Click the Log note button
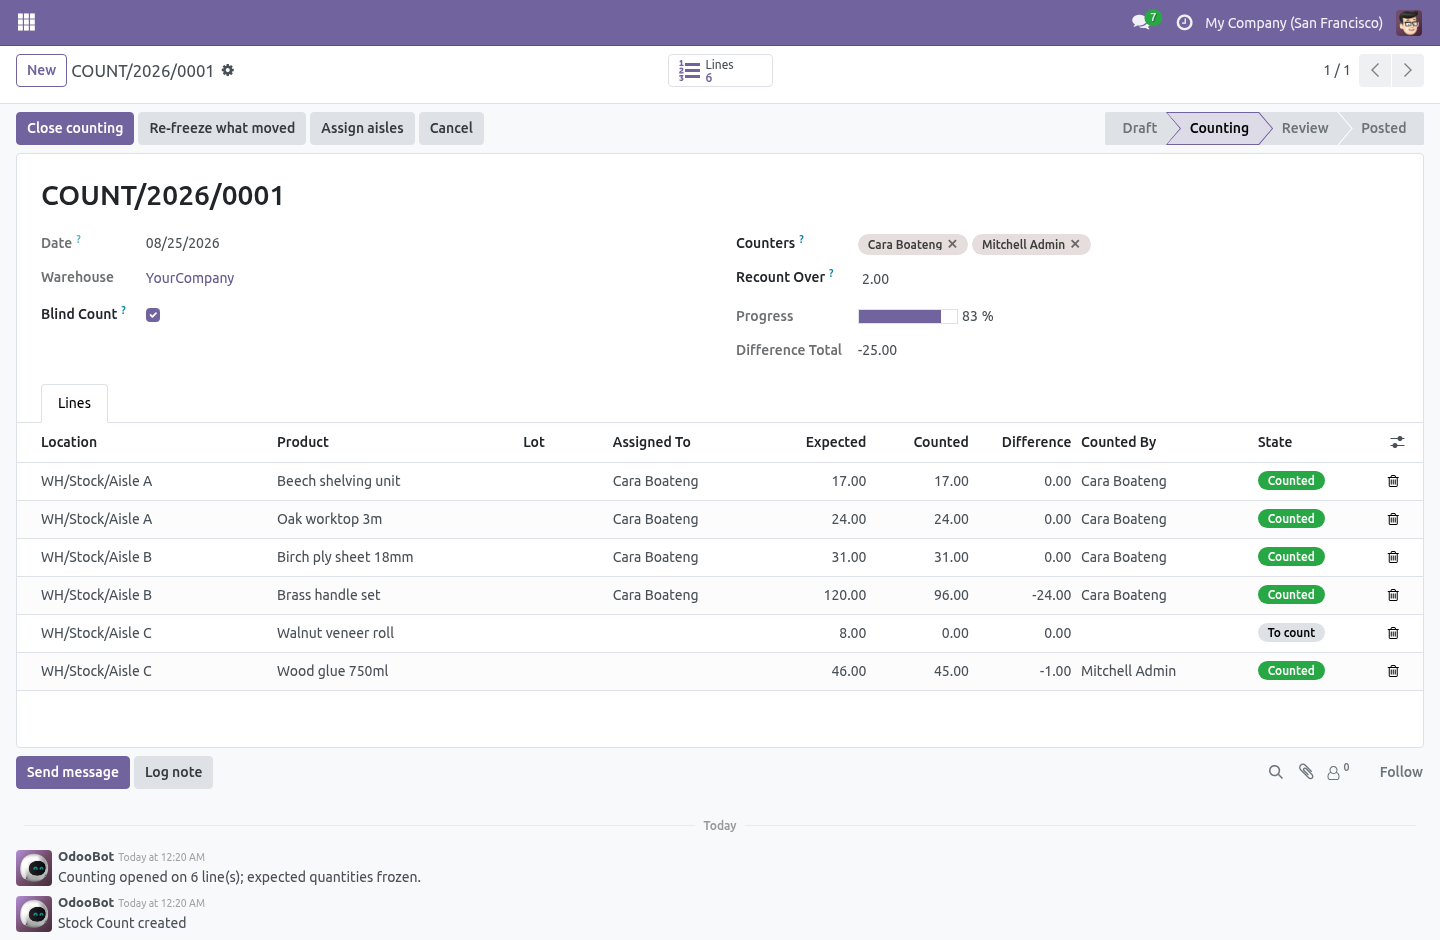Viewport: 1440px width, 940px height. [173, 772]
